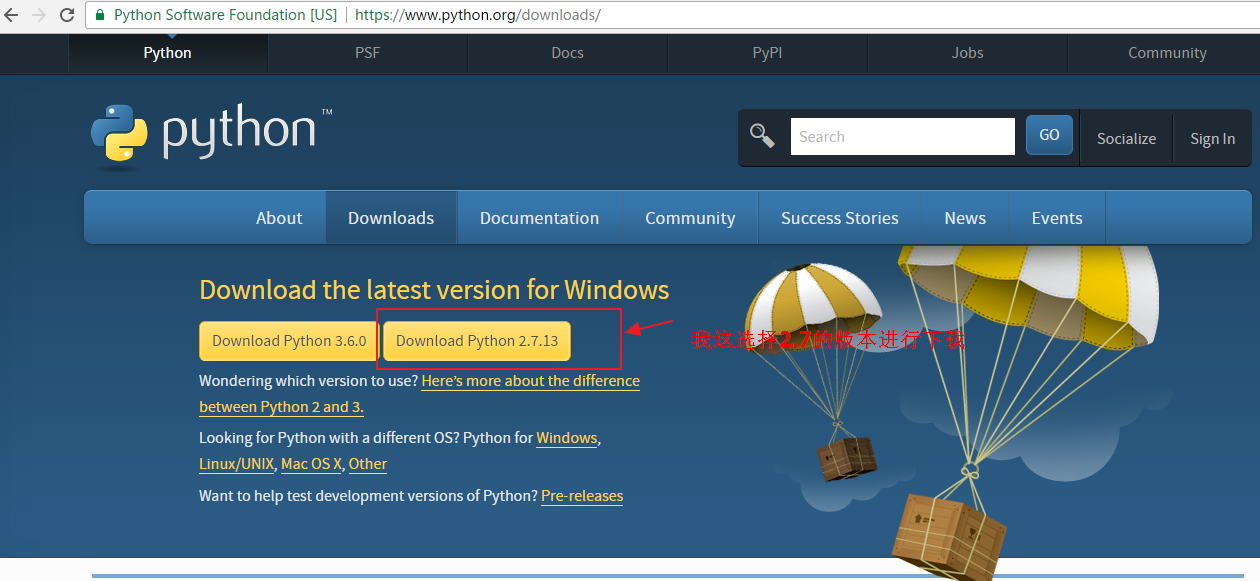The image size is (1260, 581).
Task: Open the Python 2 and 3 difference link
Action: pos(530,381)
